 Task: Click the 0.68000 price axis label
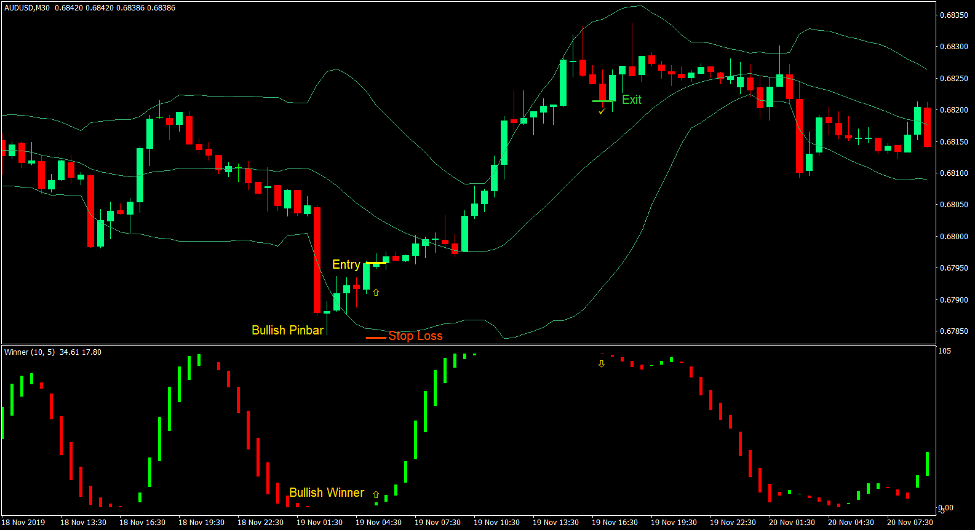[x=953, y=237]
